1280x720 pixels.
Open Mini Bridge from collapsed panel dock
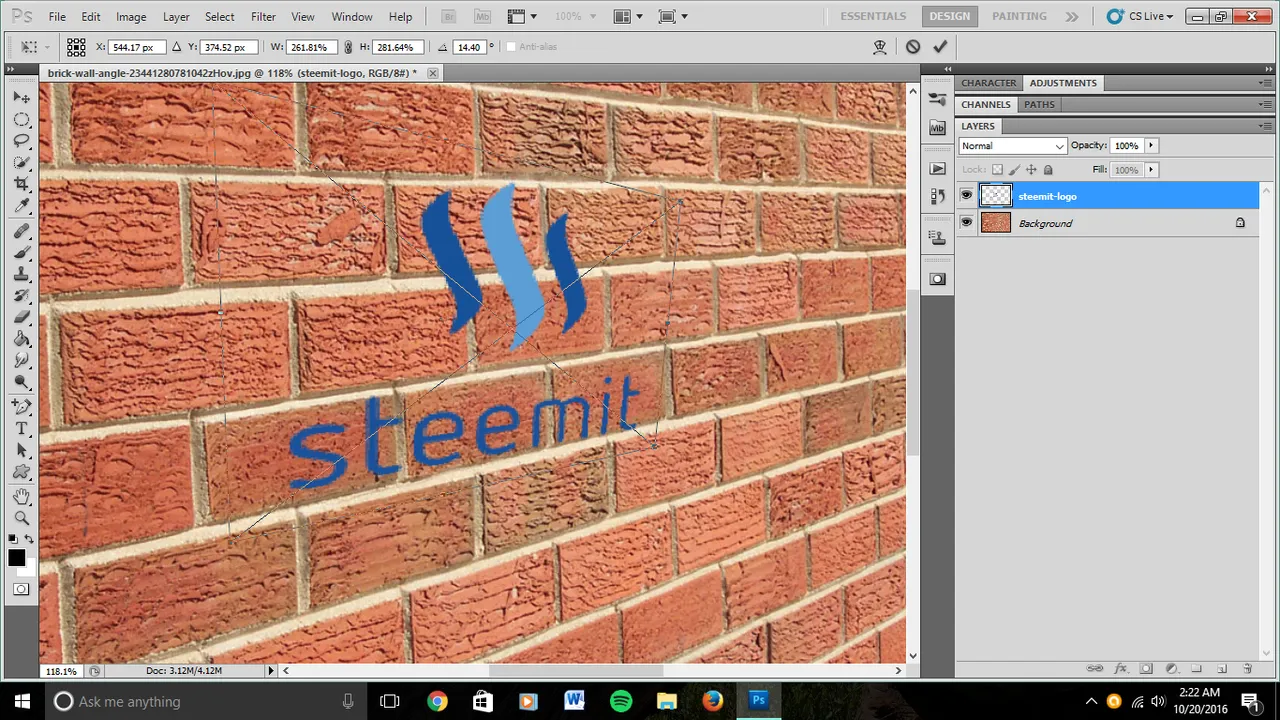pos(937,128)
